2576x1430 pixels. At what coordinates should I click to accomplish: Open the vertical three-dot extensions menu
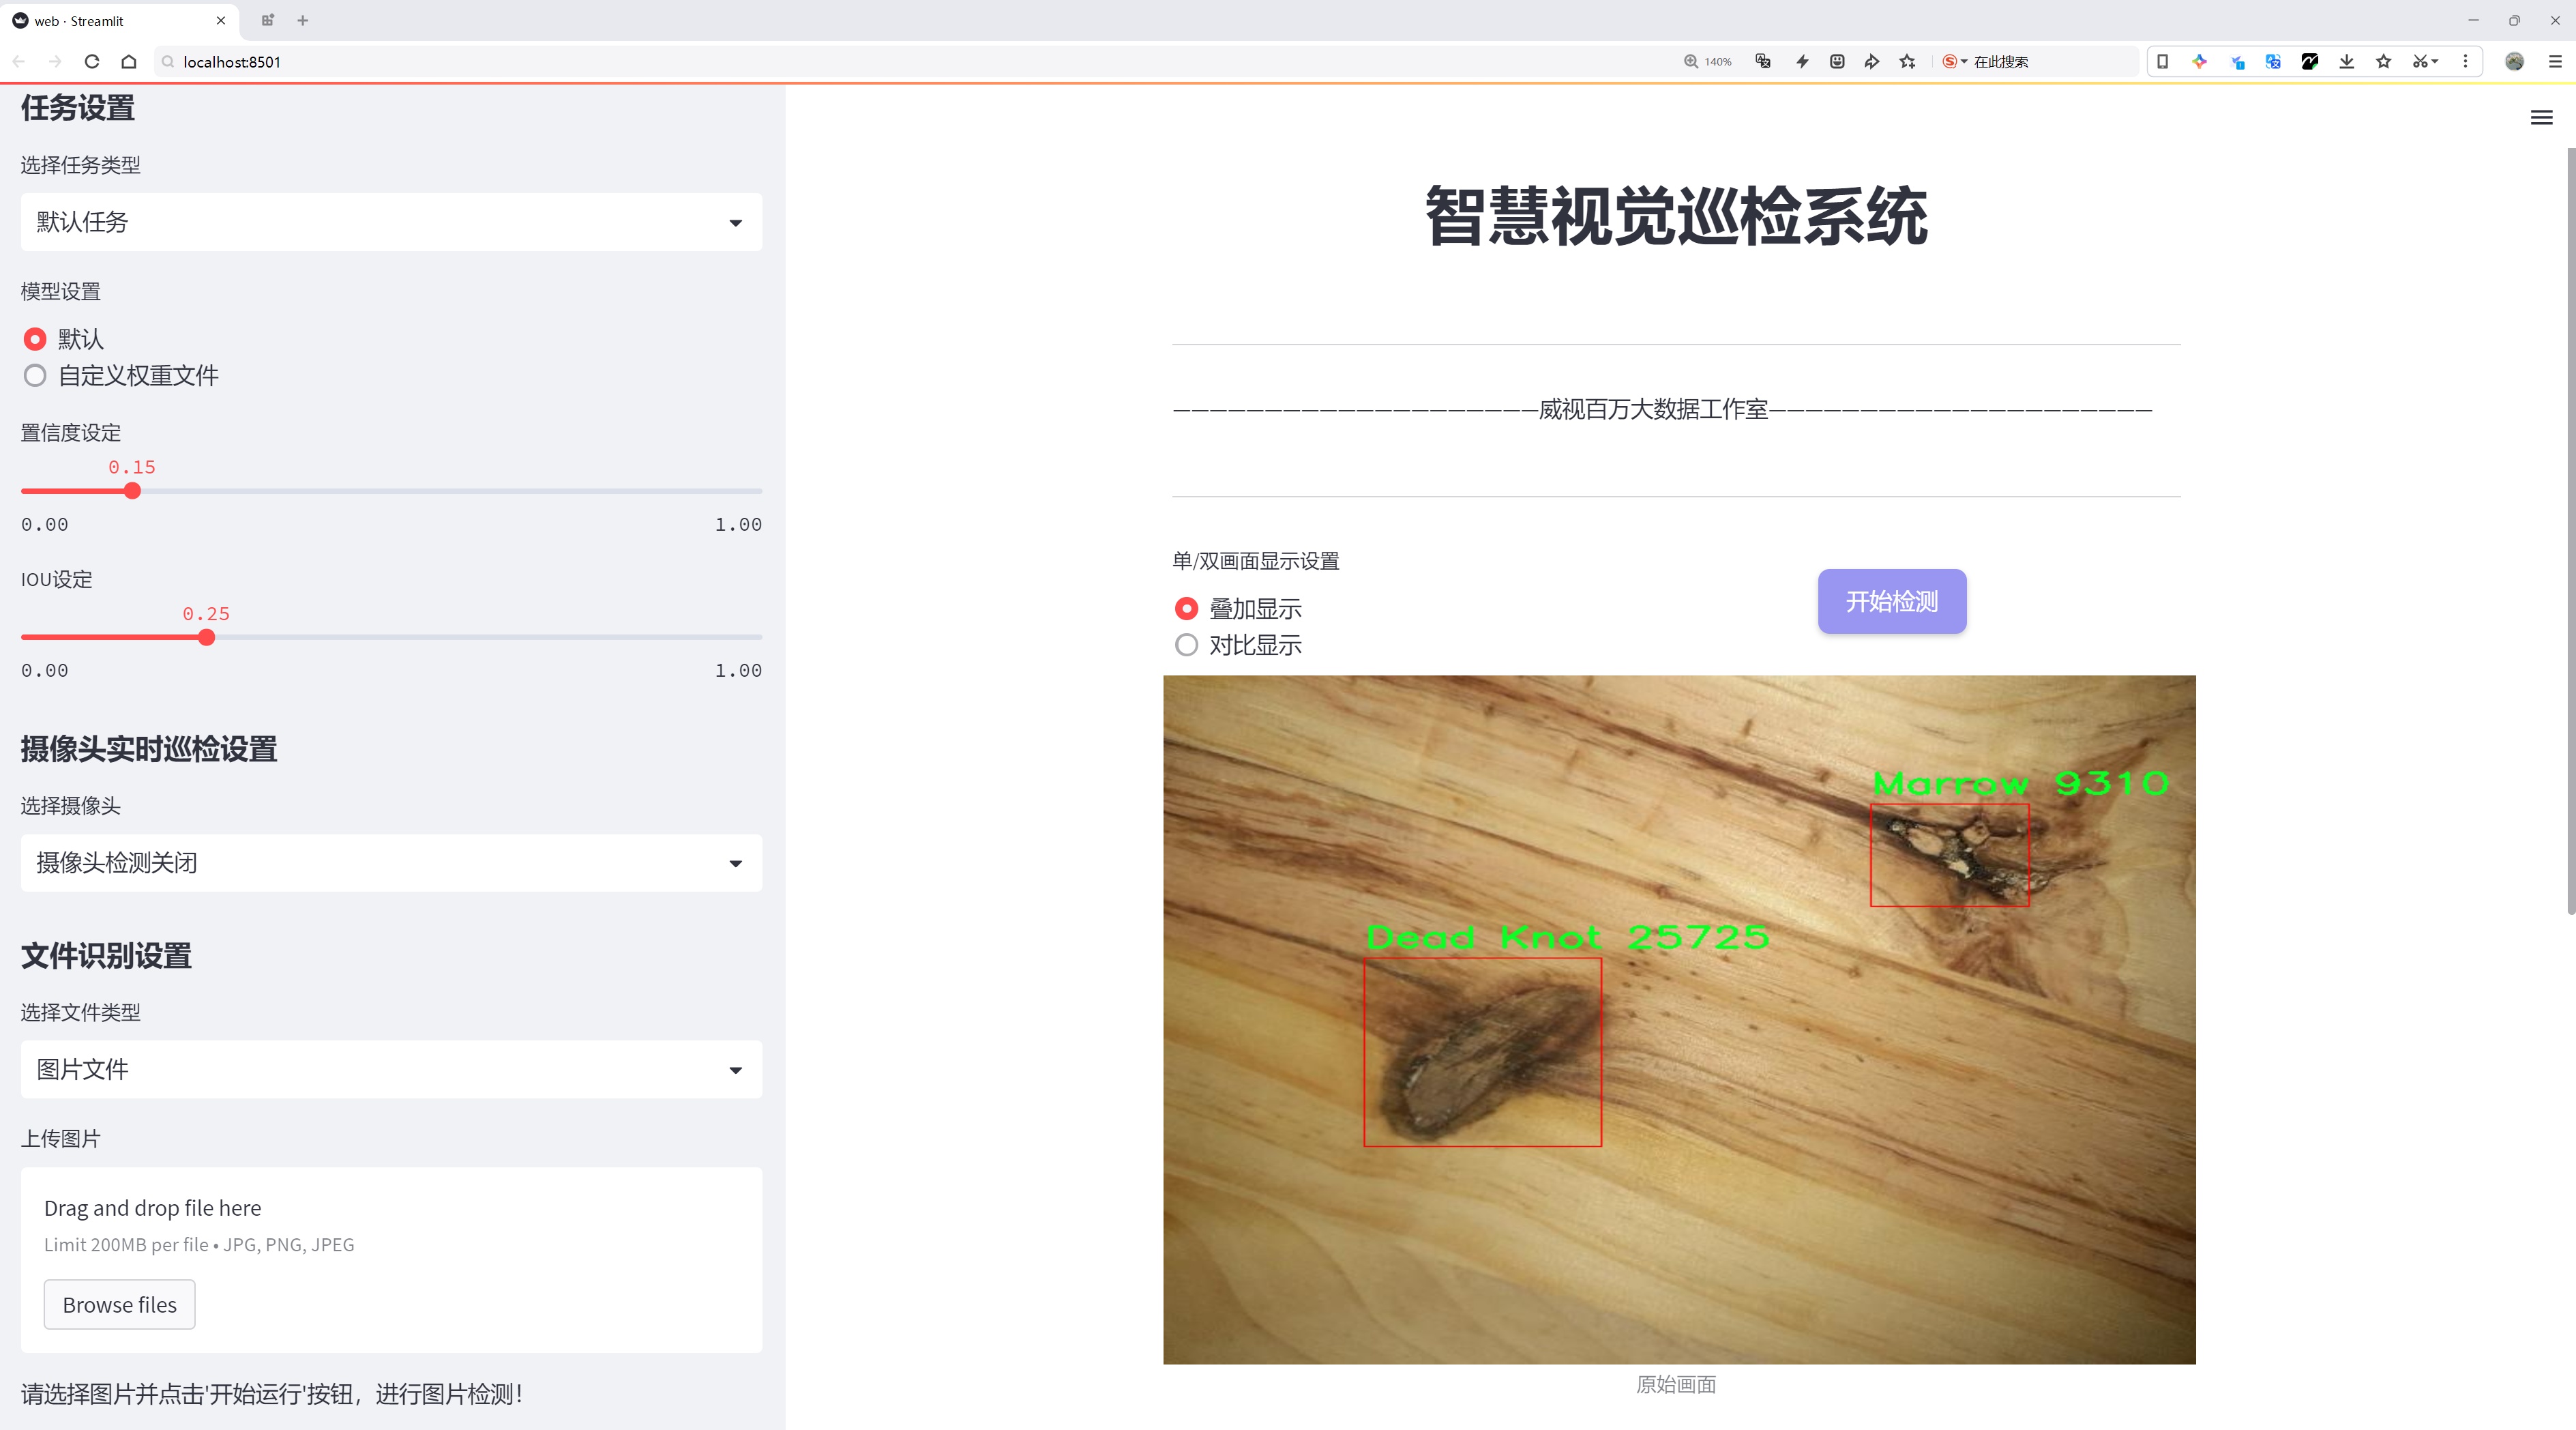click(2465, 62)
